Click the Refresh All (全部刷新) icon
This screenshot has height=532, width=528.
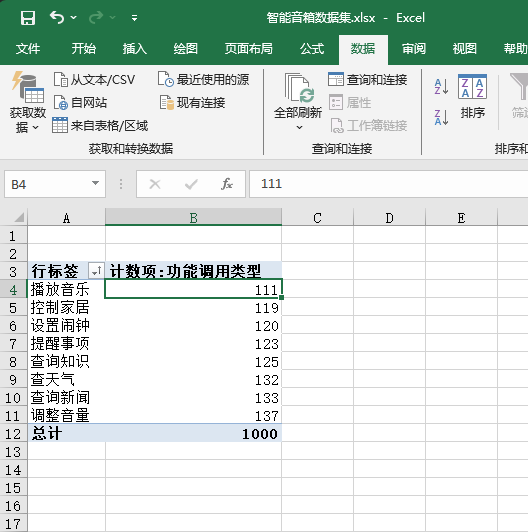[x=299, y=88]
